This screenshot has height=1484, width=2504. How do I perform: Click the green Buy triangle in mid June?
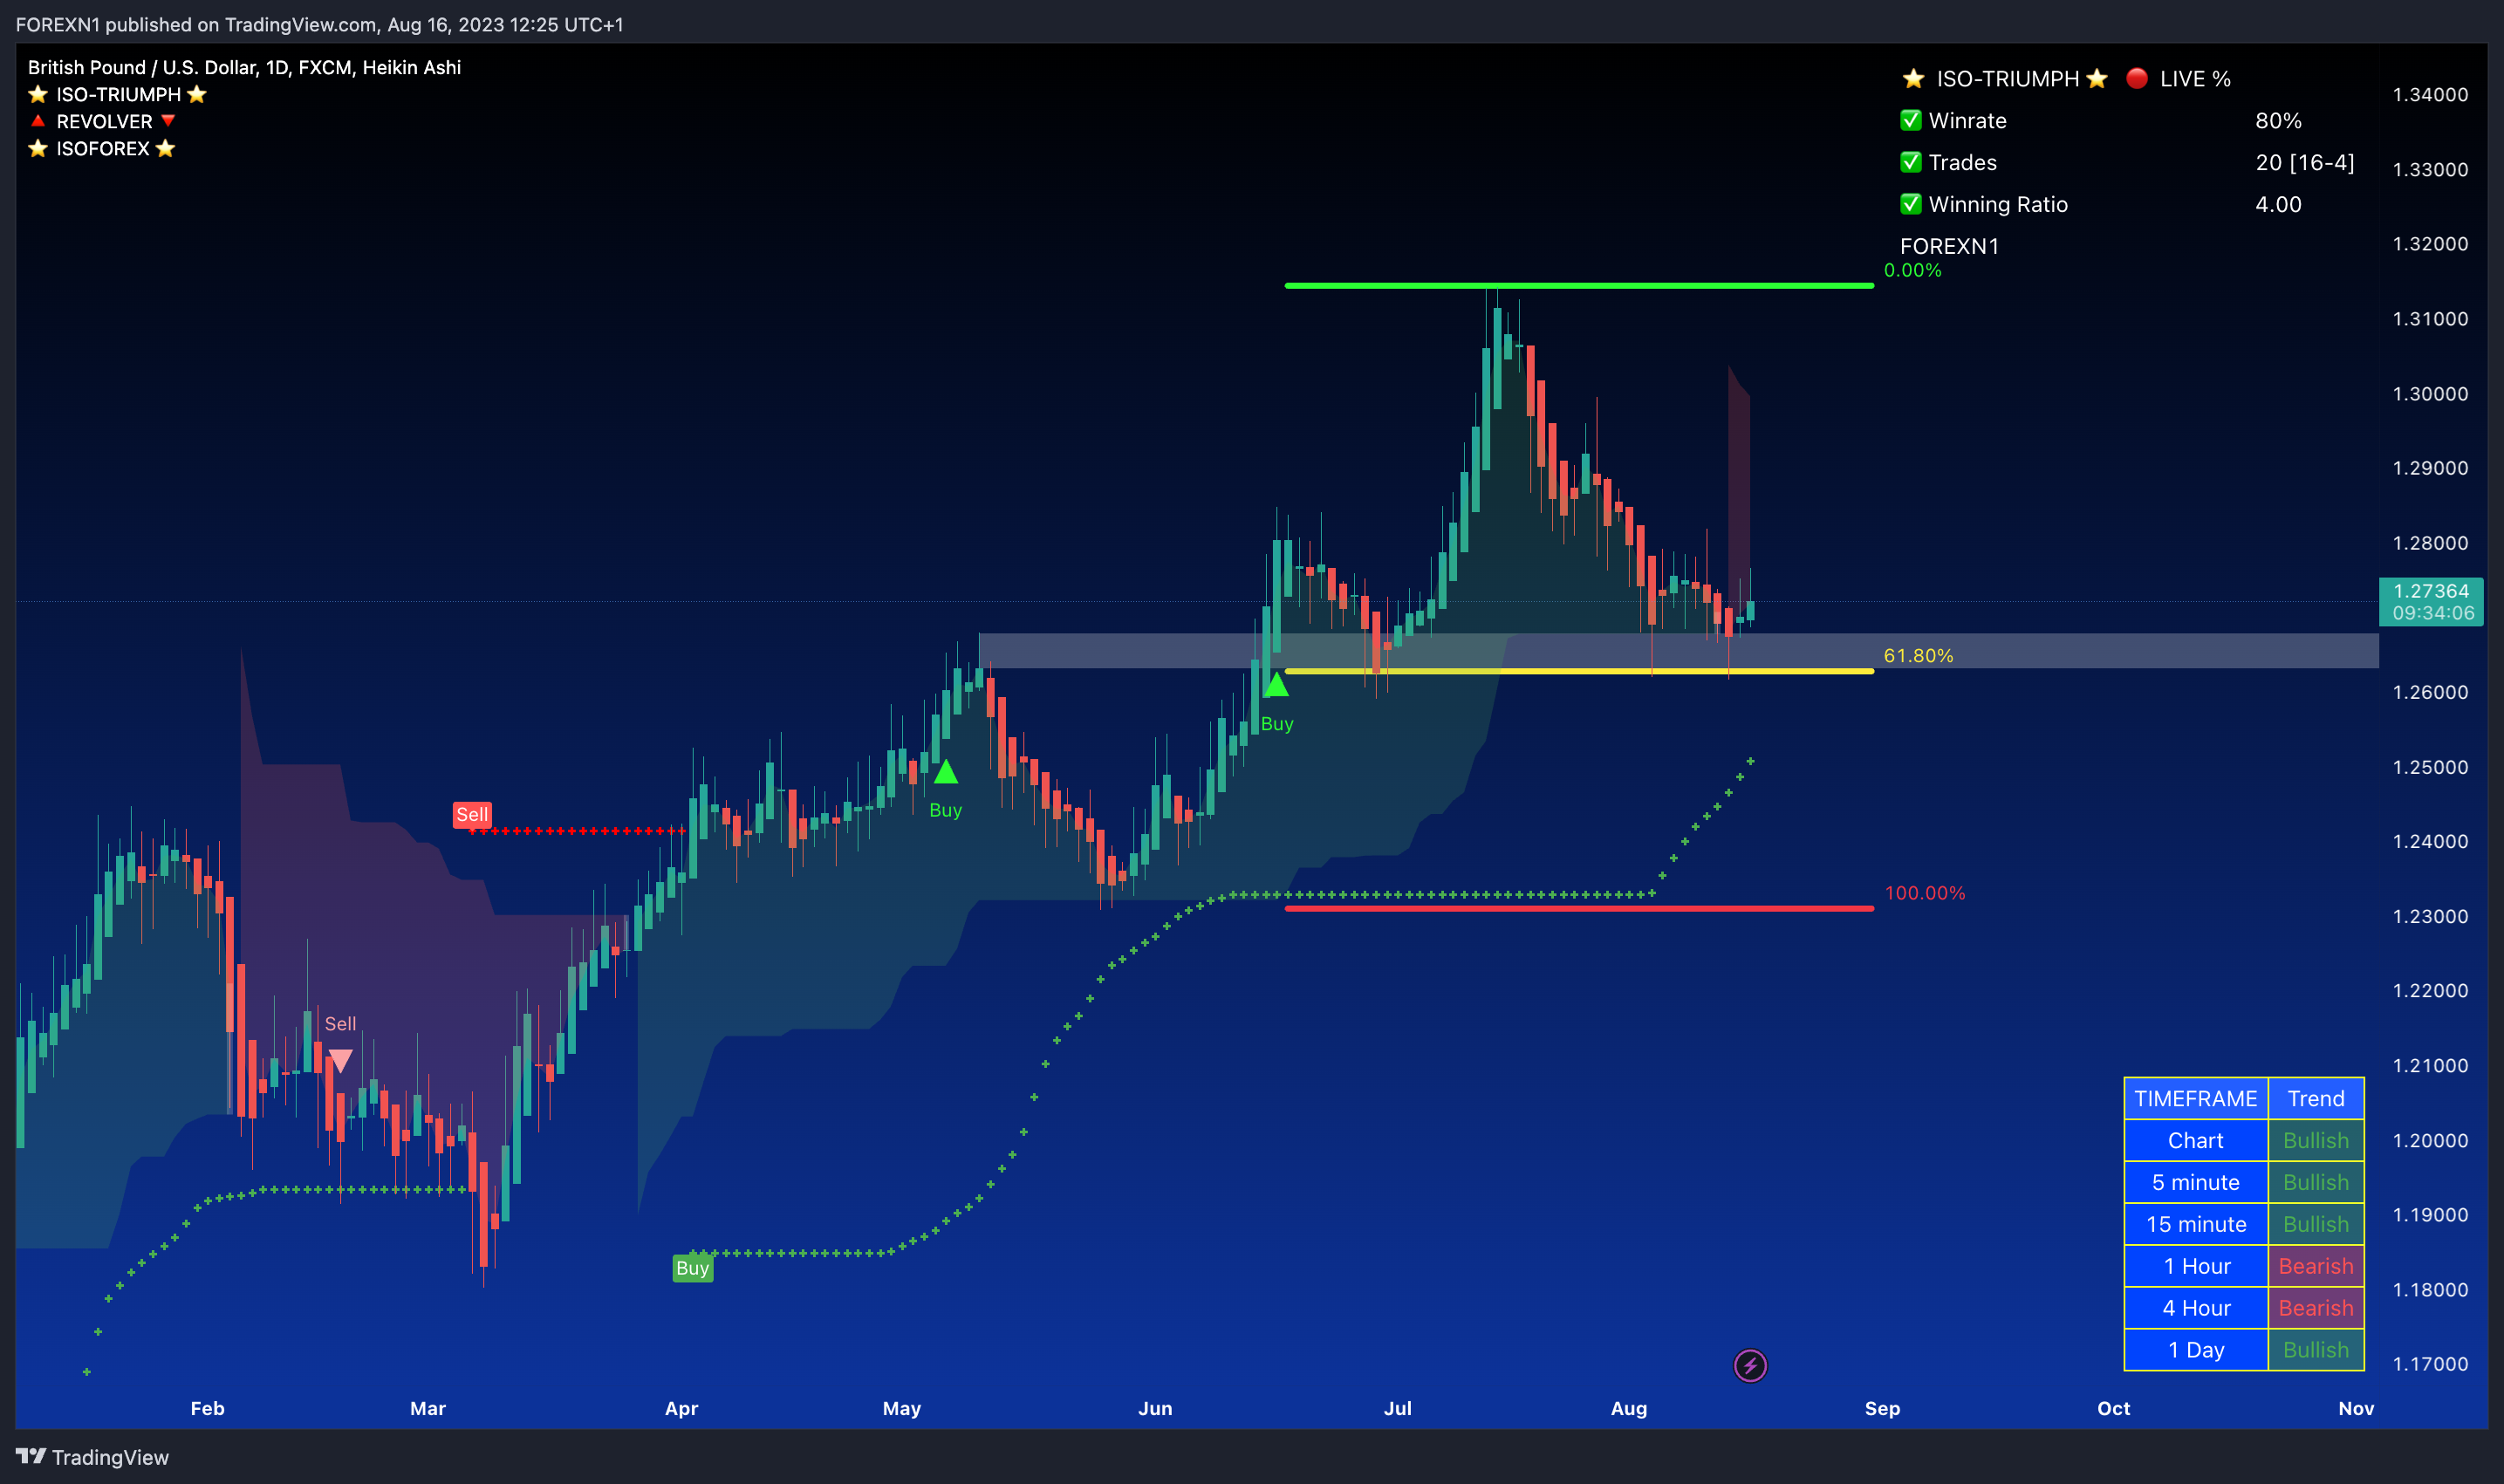coord(1276,685)
